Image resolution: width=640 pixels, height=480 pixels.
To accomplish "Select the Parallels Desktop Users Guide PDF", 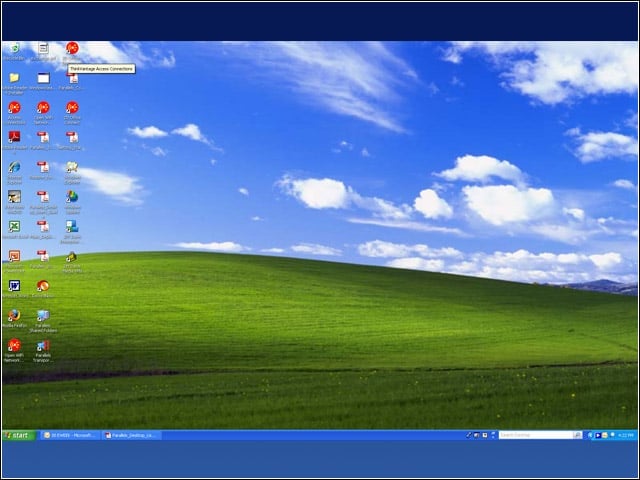I will 43,196.
